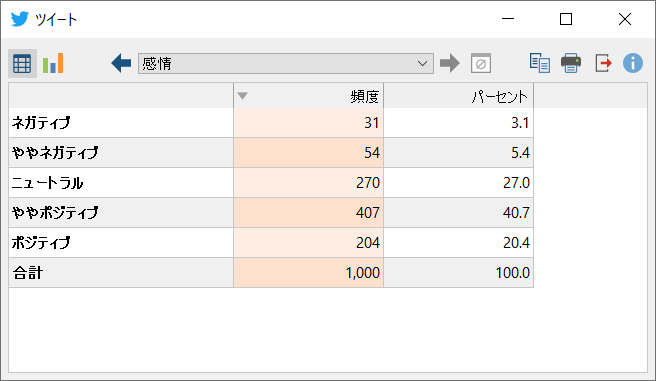Maximize the ツイート window

click(x=566, y=19)
